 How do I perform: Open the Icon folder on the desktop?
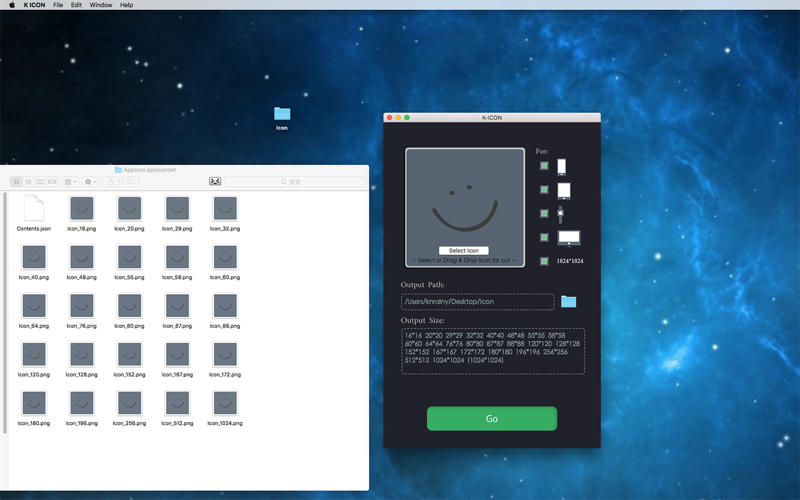click(x=282, y=114)
